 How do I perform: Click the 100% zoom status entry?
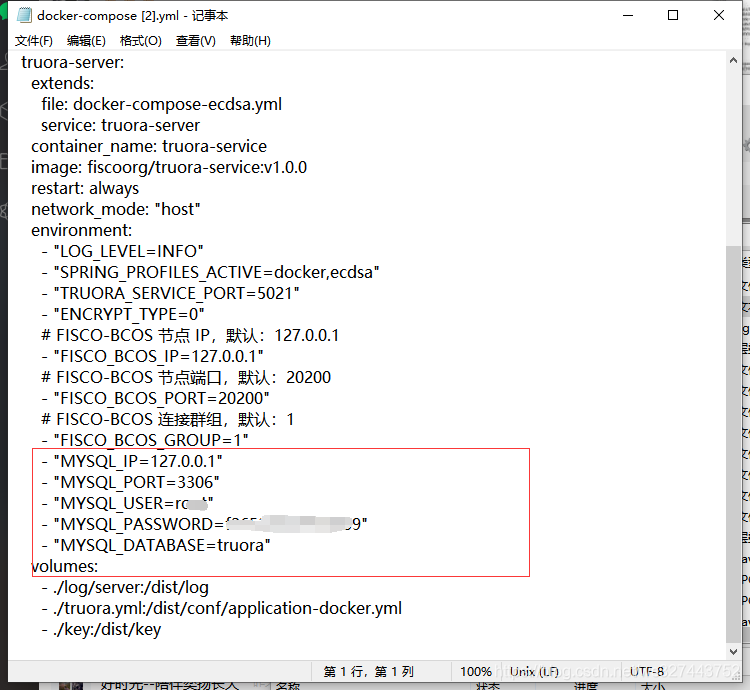pyautogui.click(x=475, y=672)
